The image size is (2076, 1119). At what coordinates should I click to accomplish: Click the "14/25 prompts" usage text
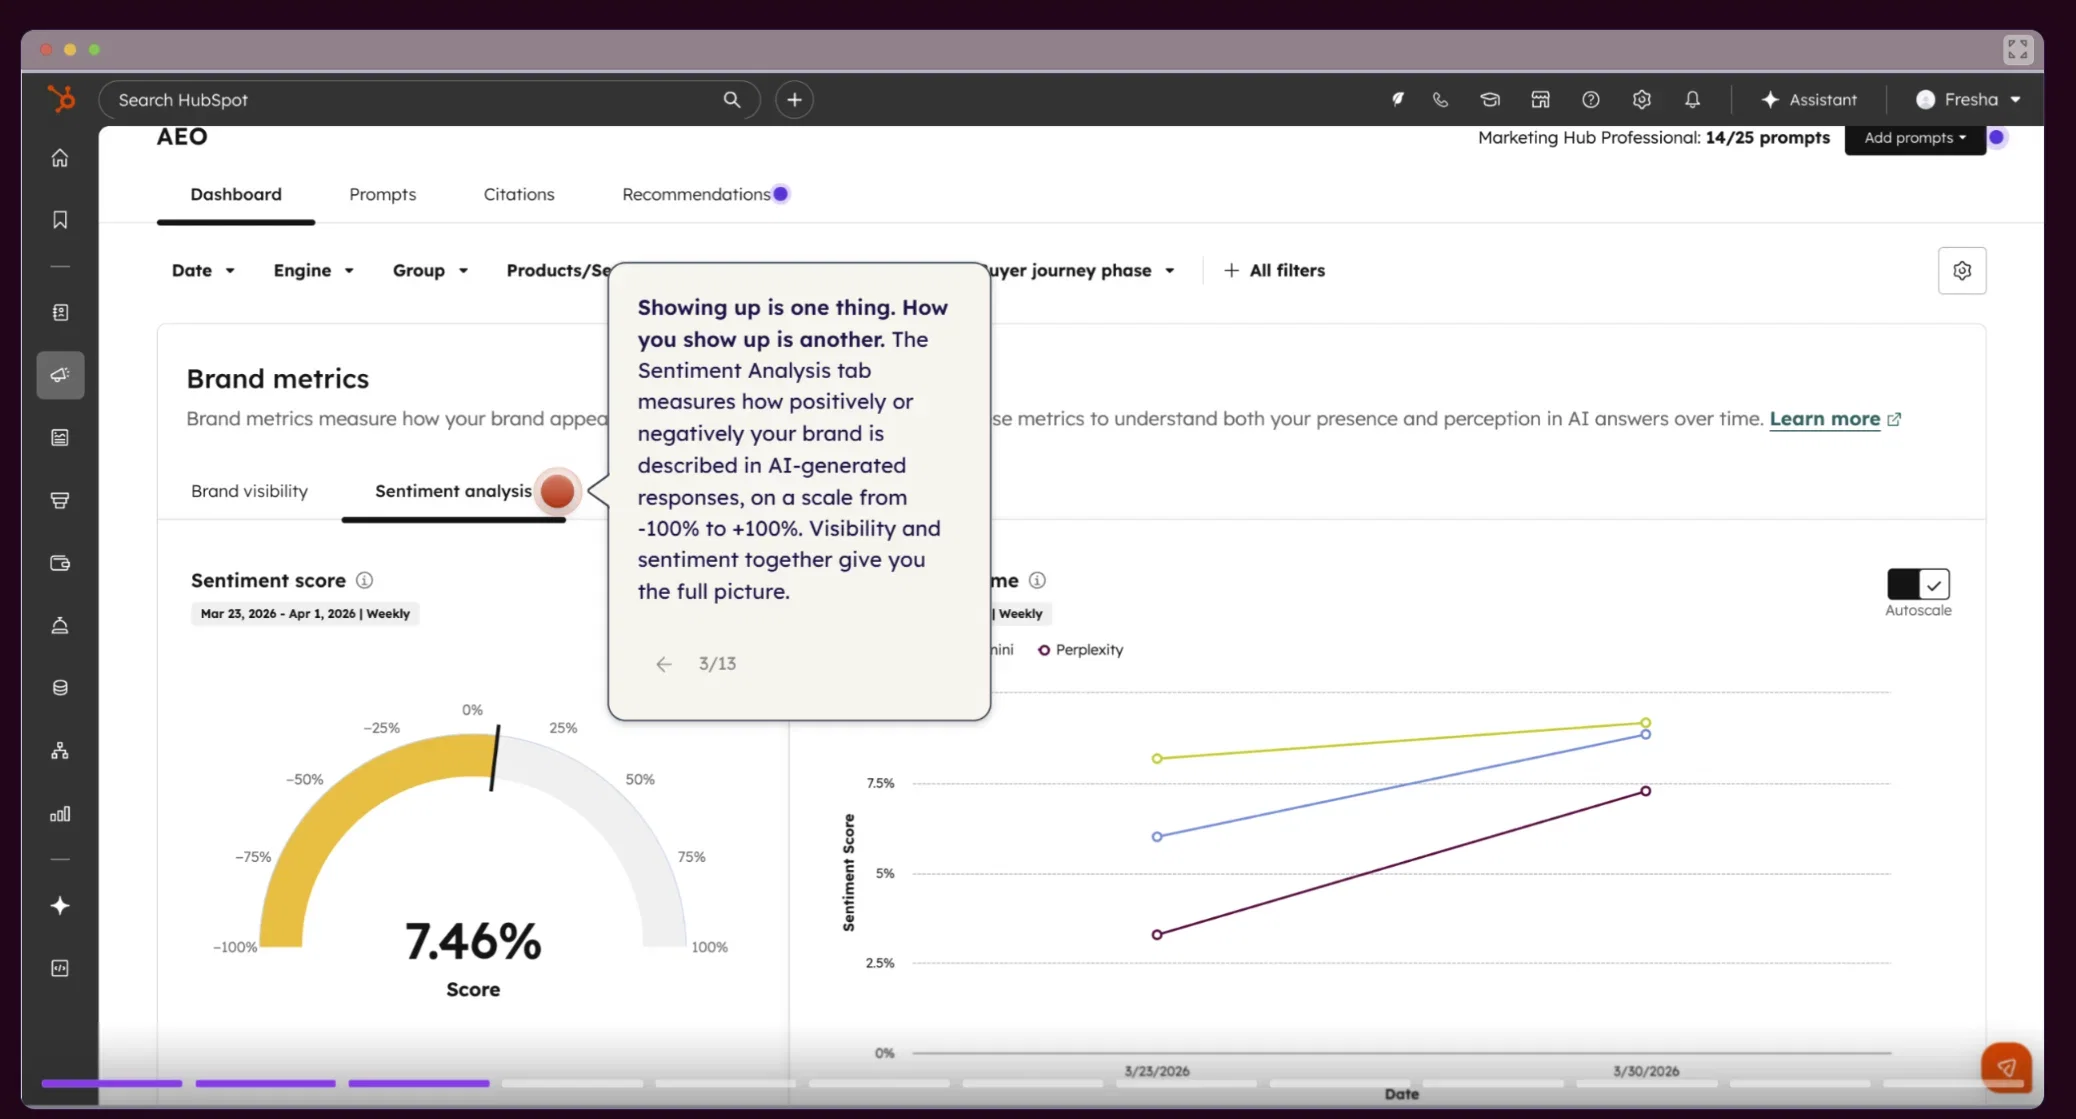click(1768, 138)
